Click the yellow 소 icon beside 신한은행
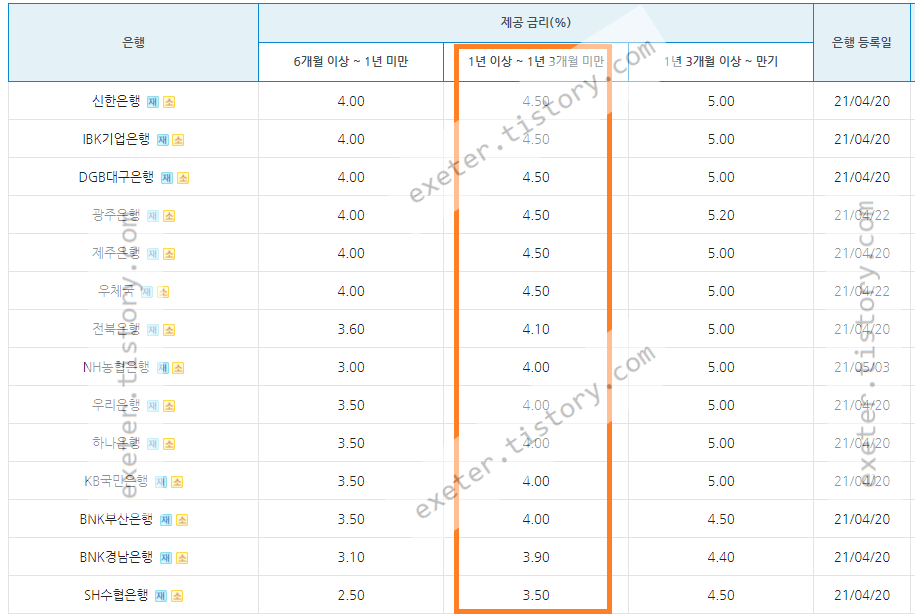The image size is (915, 615). tap(169, 102)
